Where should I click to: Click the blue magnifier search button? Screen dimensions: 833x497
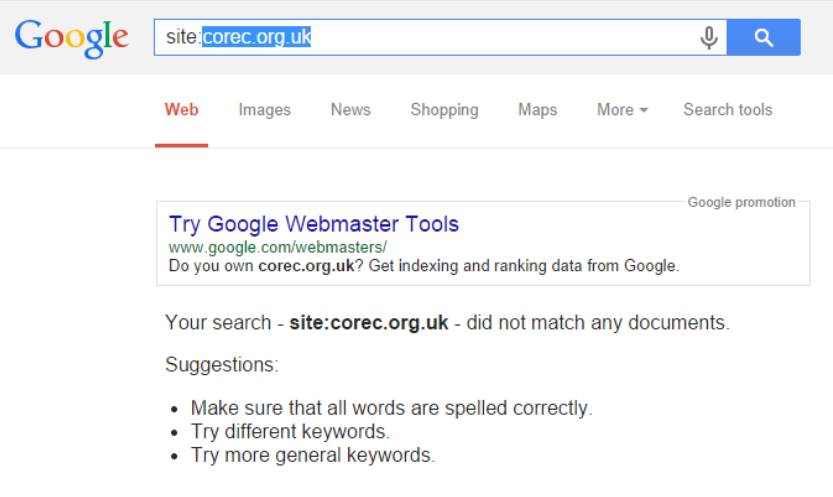[763, 37]
